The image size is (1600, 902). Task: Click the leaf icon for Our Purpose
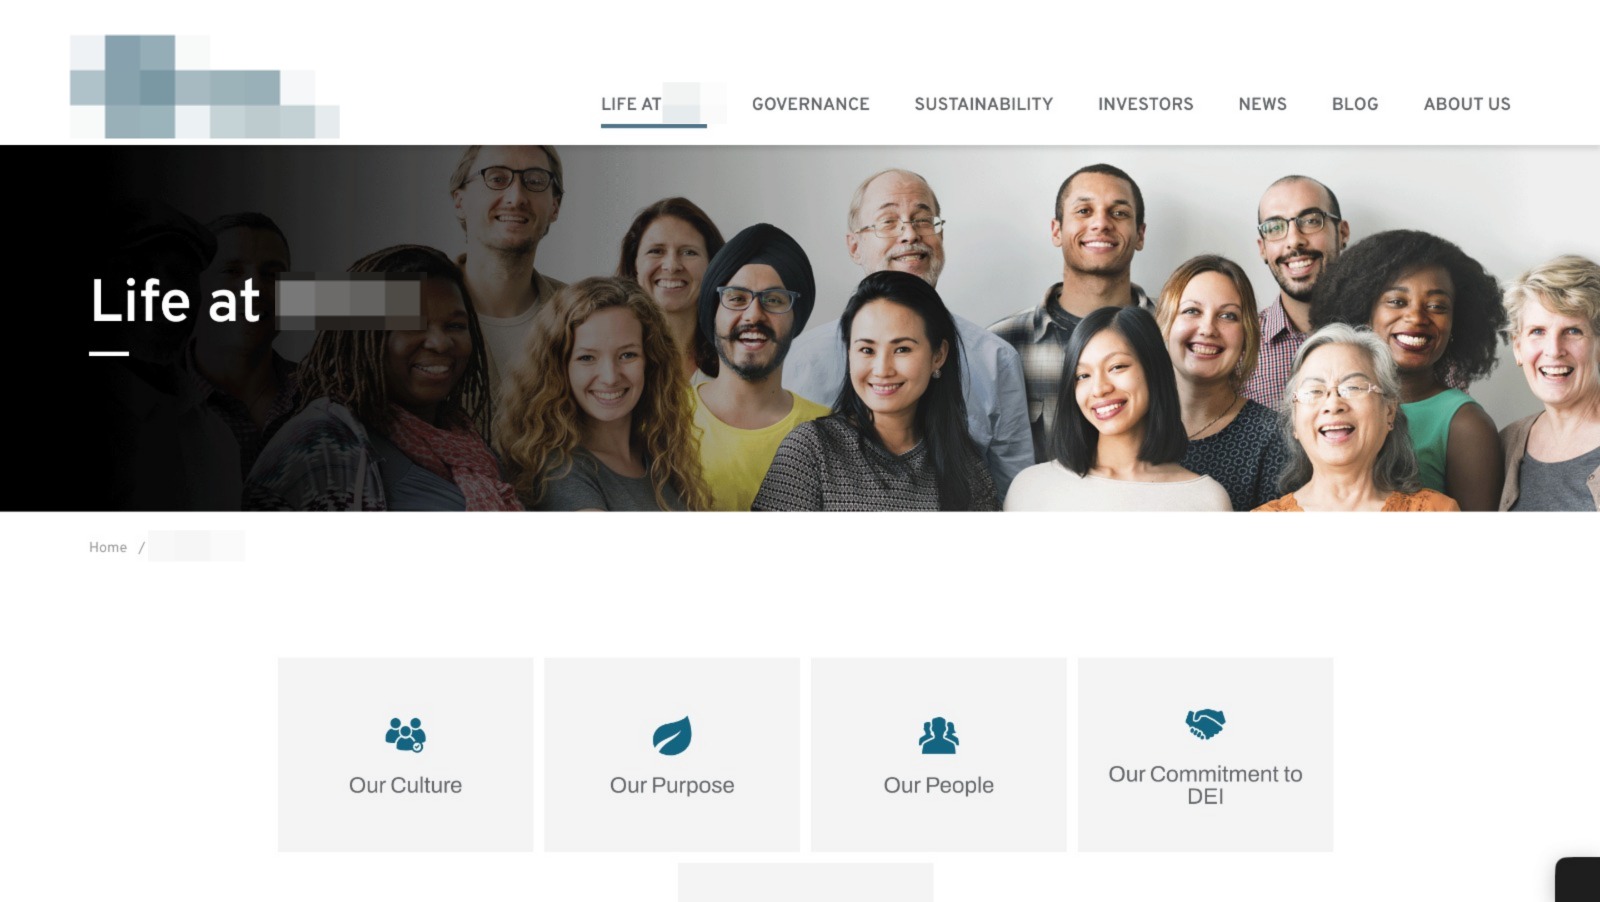[672, 735]
